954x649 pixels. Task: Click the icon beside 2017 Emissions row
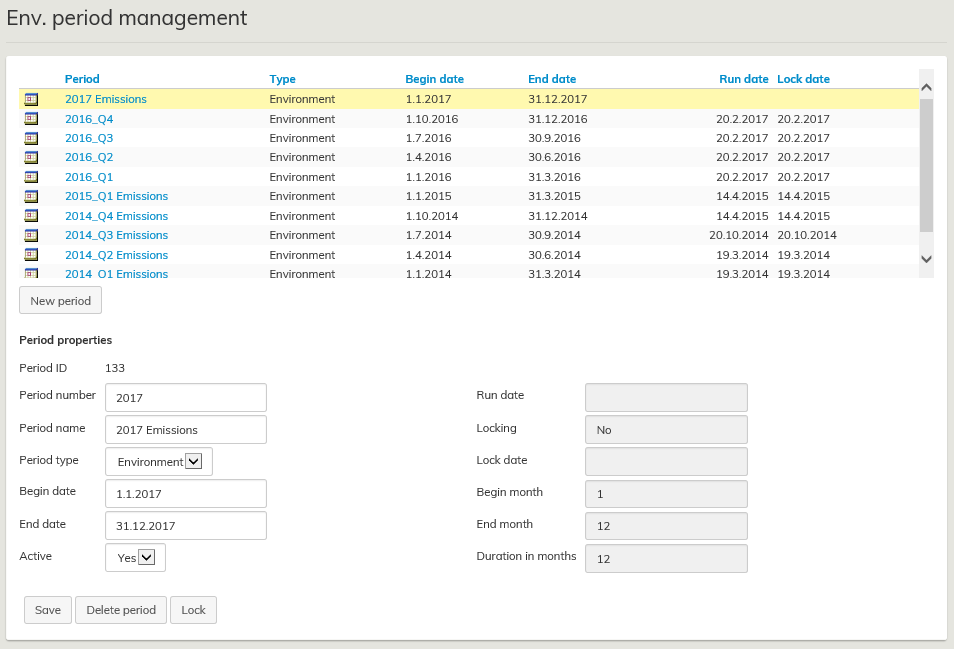pos(31,99)
